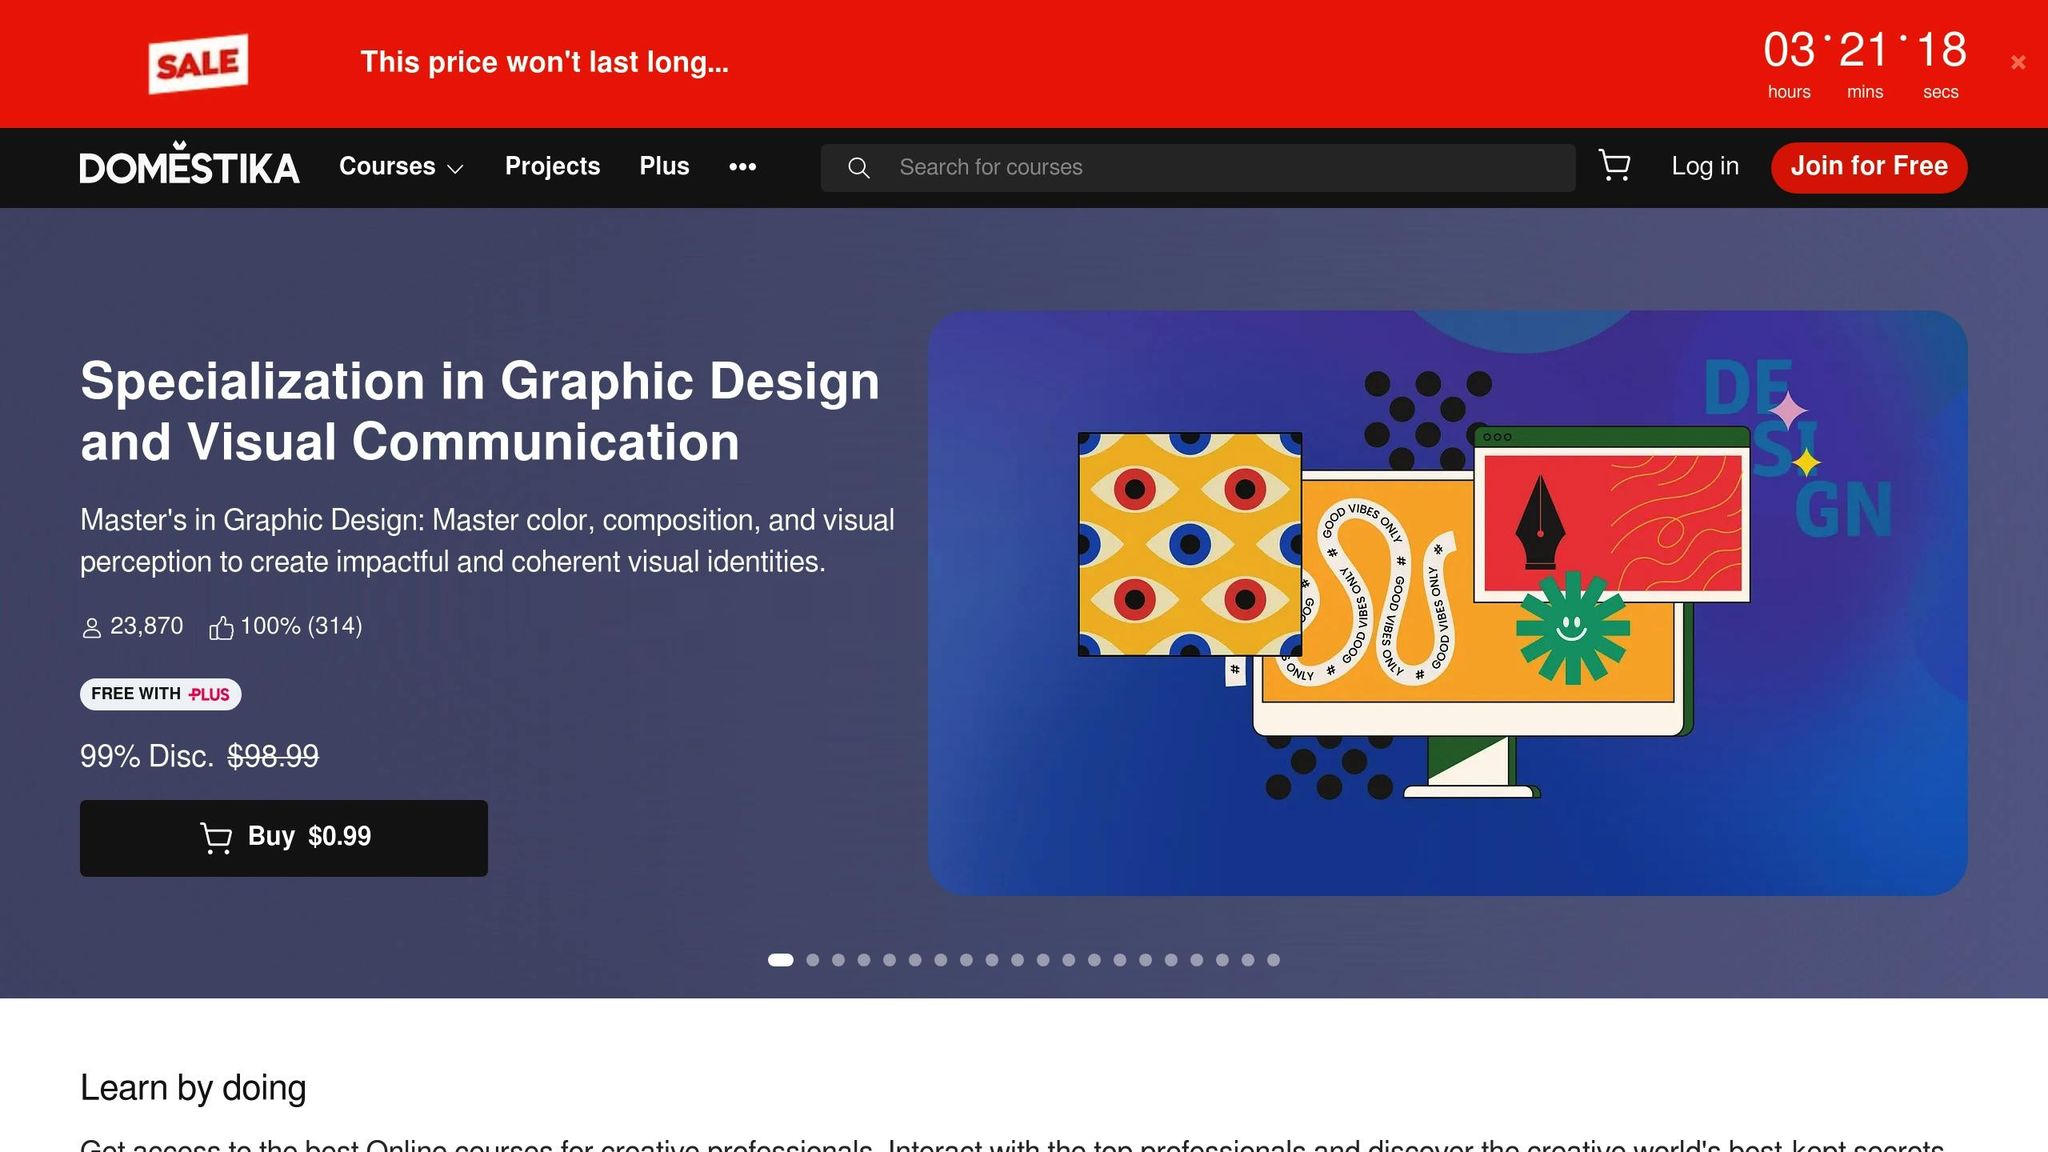Click the search magnifier icon
The height and width of the screenshot is (1152, 2048).
point(858,168)
